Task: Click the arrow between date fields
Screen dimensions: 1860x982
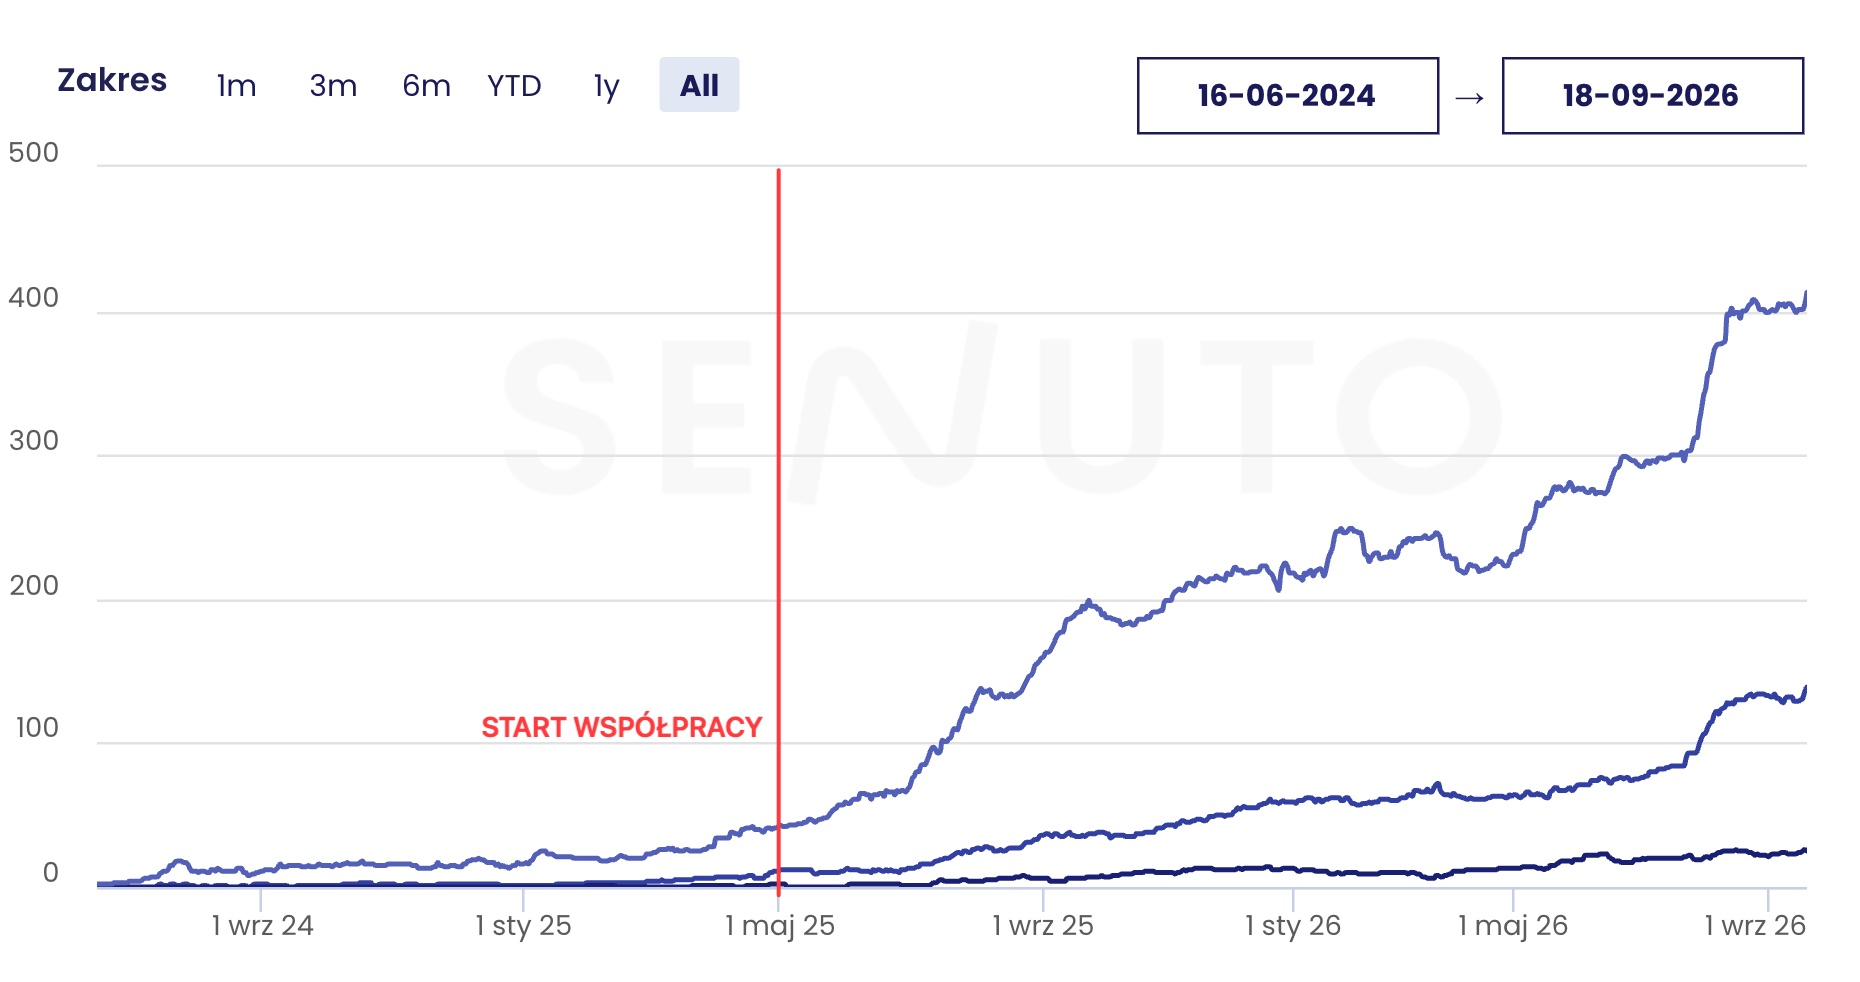Action: [1470, 98]
